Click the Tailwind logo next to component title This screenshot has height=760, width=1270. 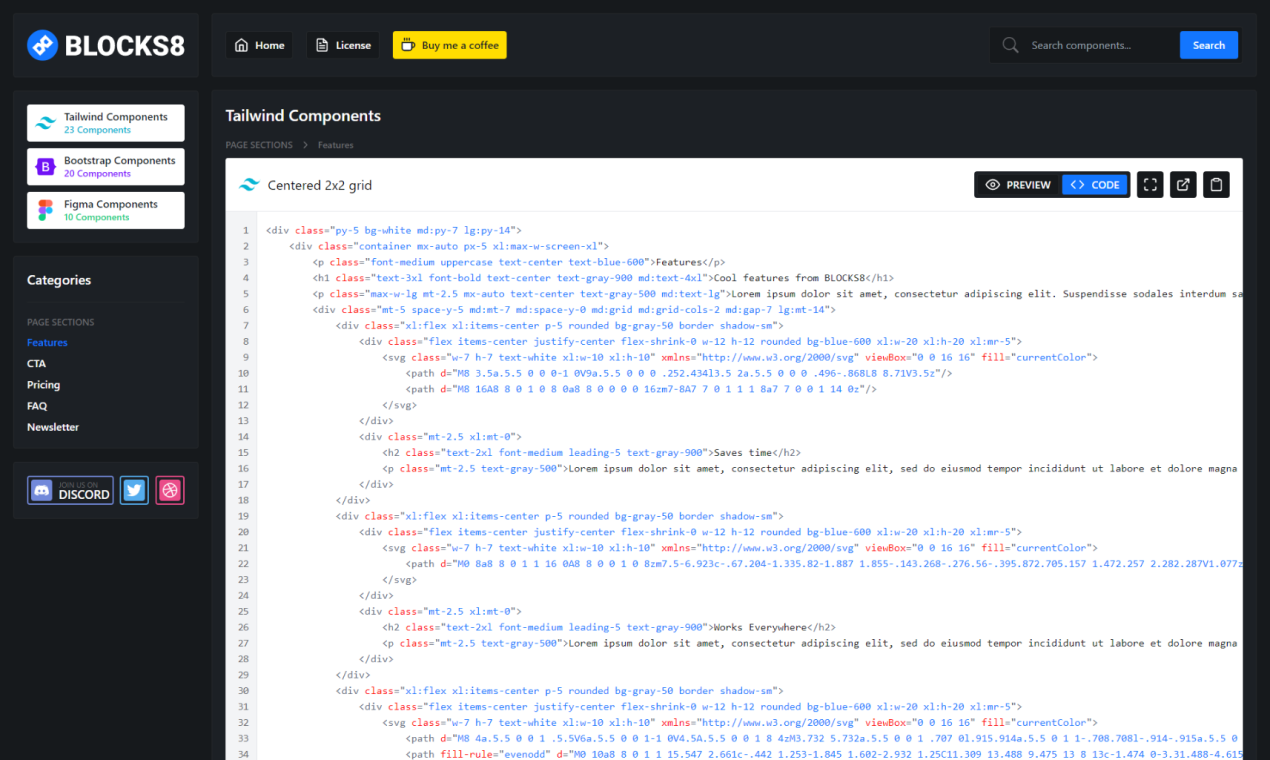pyautogui.click(x=249, y=184)
